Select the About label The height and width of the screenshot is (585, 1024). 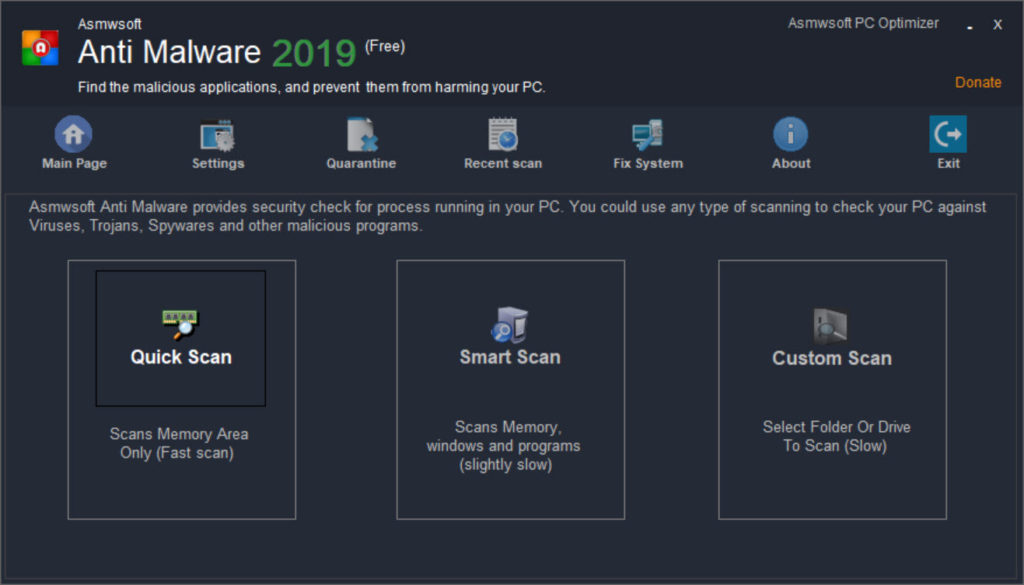791,163
